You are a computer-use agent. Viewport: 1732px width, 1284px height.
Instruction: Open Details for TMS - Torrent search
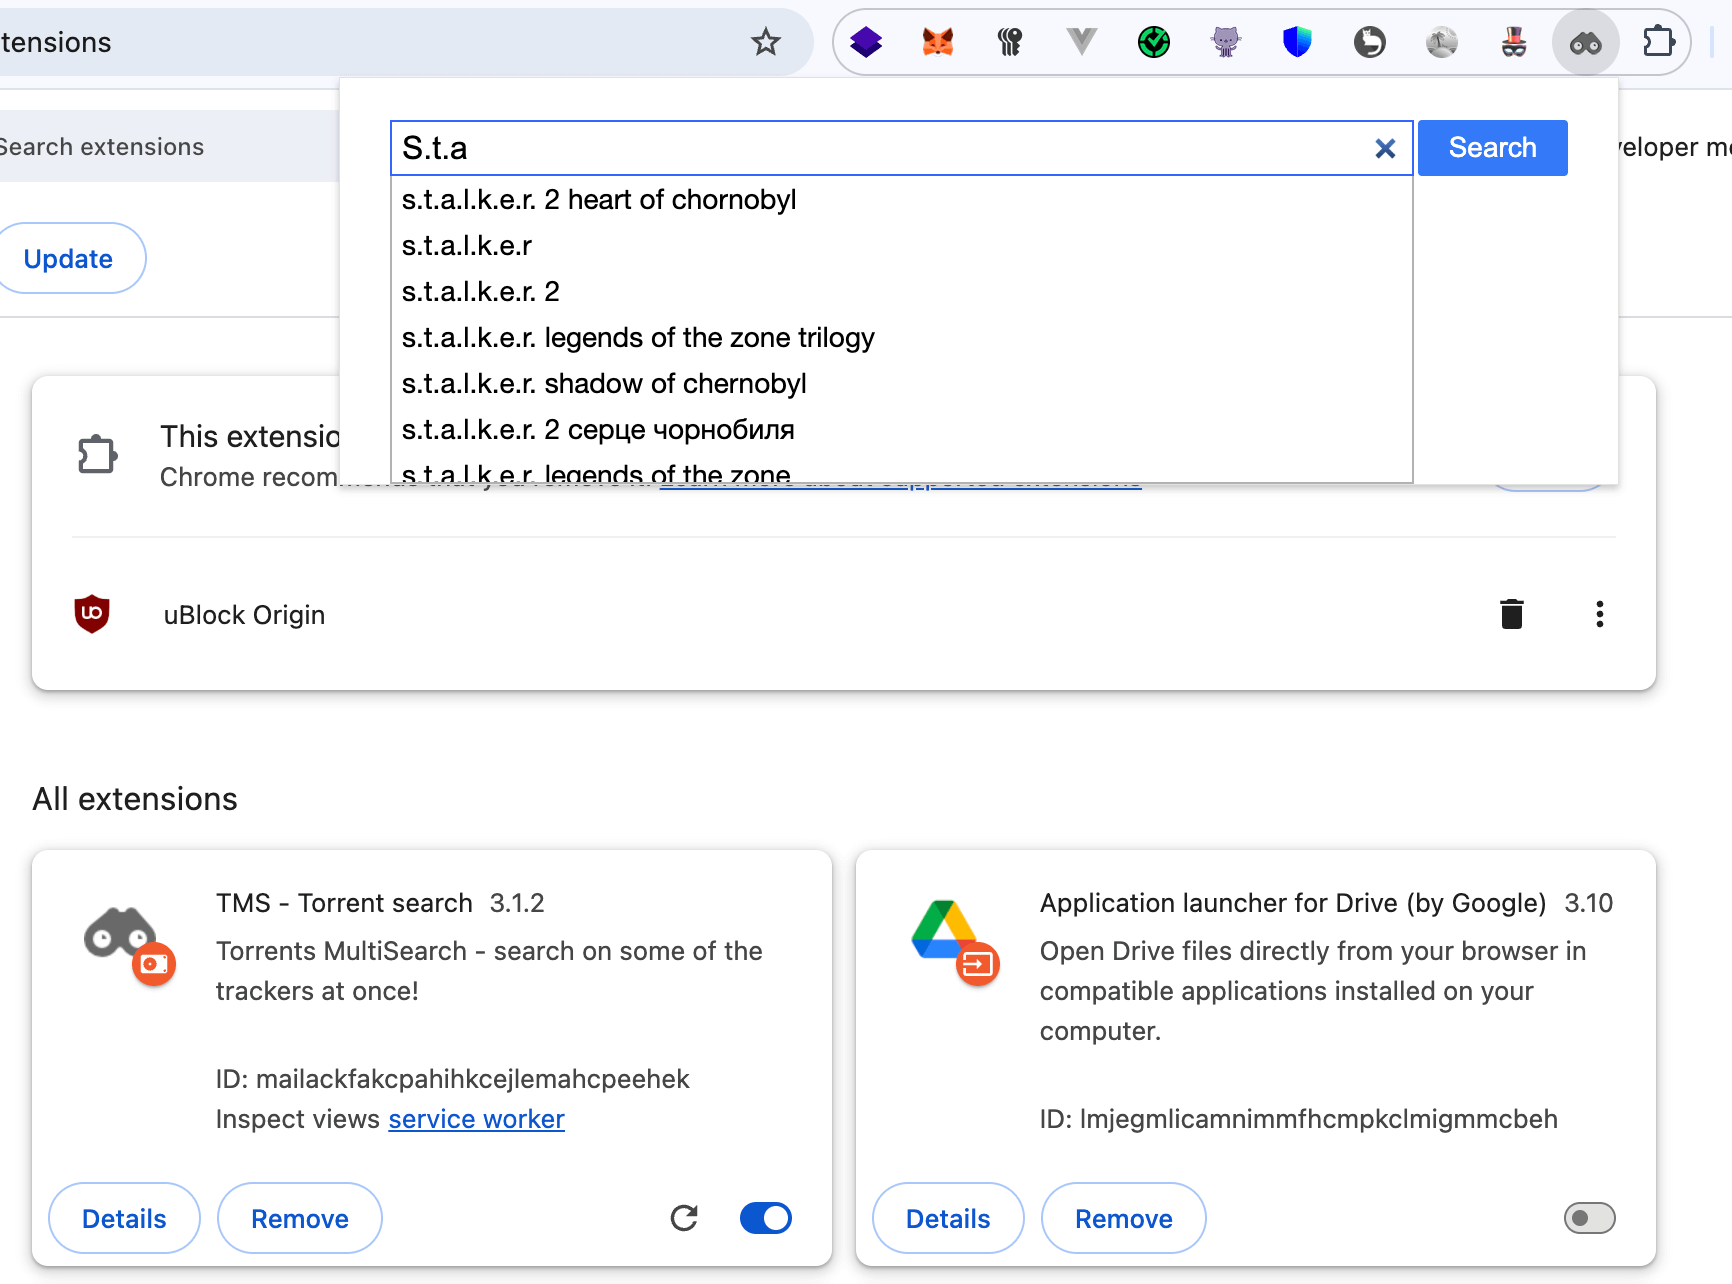point(124,1218)
